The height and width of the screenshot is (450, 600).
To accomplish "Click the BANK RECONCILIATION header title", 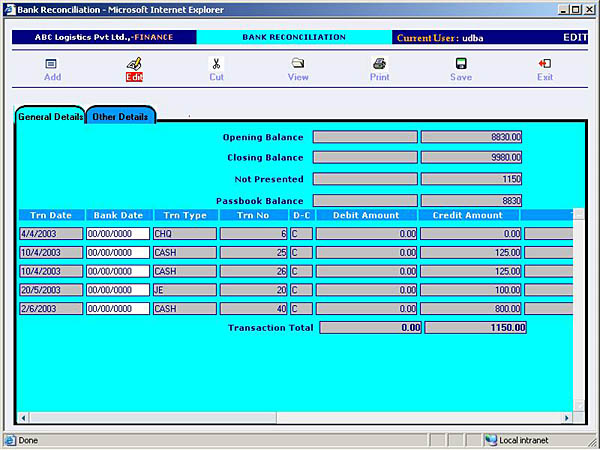I will [294, 37].
